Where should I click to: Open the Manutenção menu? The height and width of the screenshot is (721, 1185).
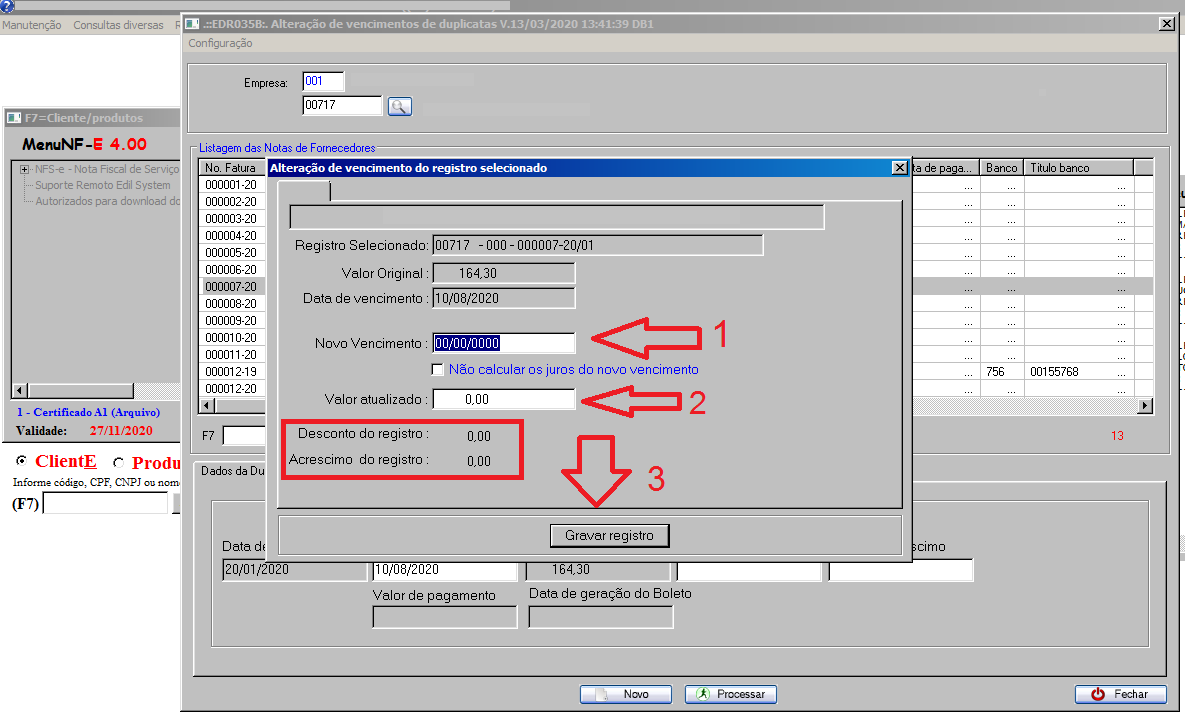click(31, 25)
